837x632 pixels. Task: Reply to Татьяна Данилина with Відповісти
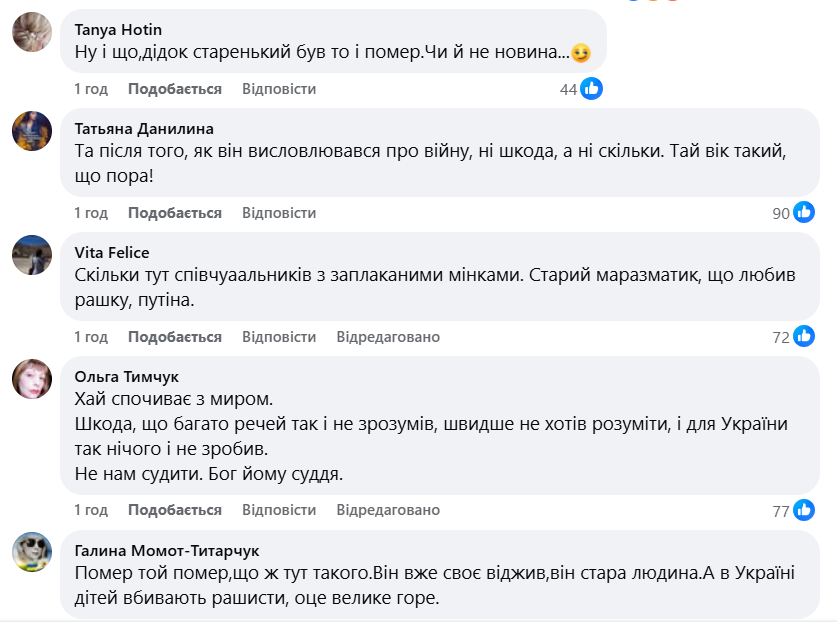coord(279,213)
